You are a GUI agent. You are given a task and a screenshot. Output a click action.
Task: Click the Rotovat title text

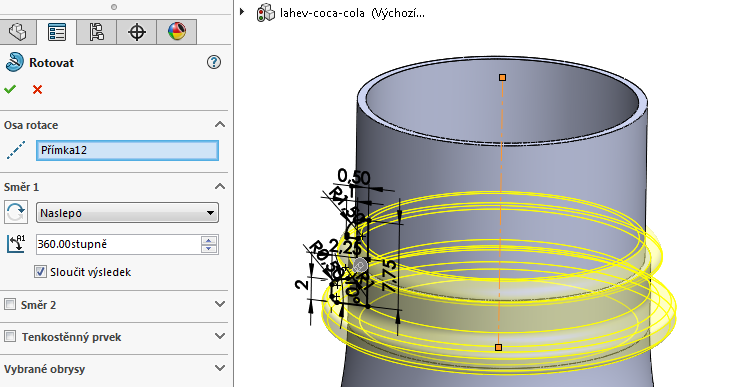point(52,63)
